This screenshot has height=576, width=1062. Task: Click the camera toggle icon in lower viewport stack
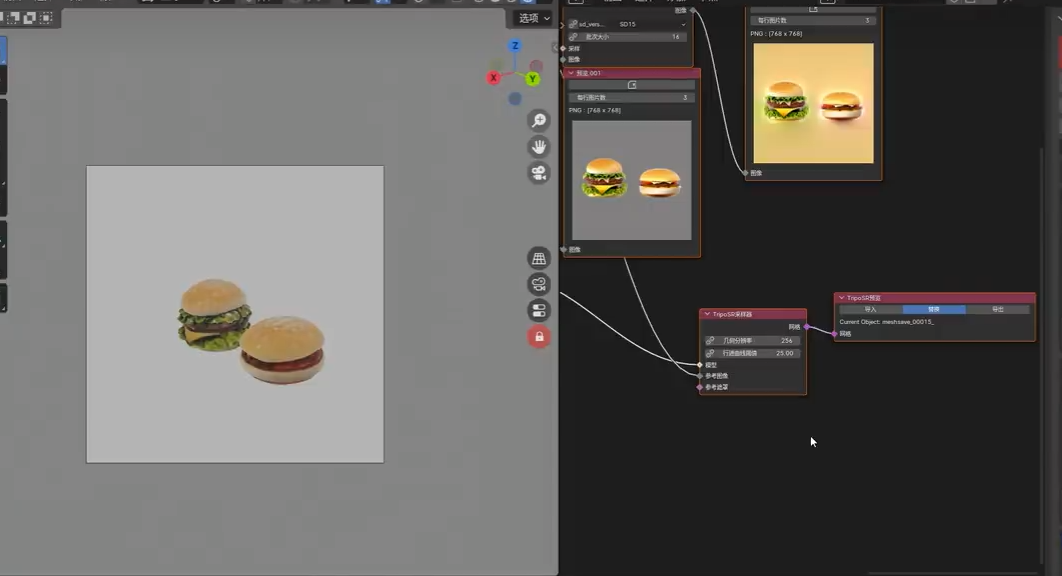coord(540,283)
